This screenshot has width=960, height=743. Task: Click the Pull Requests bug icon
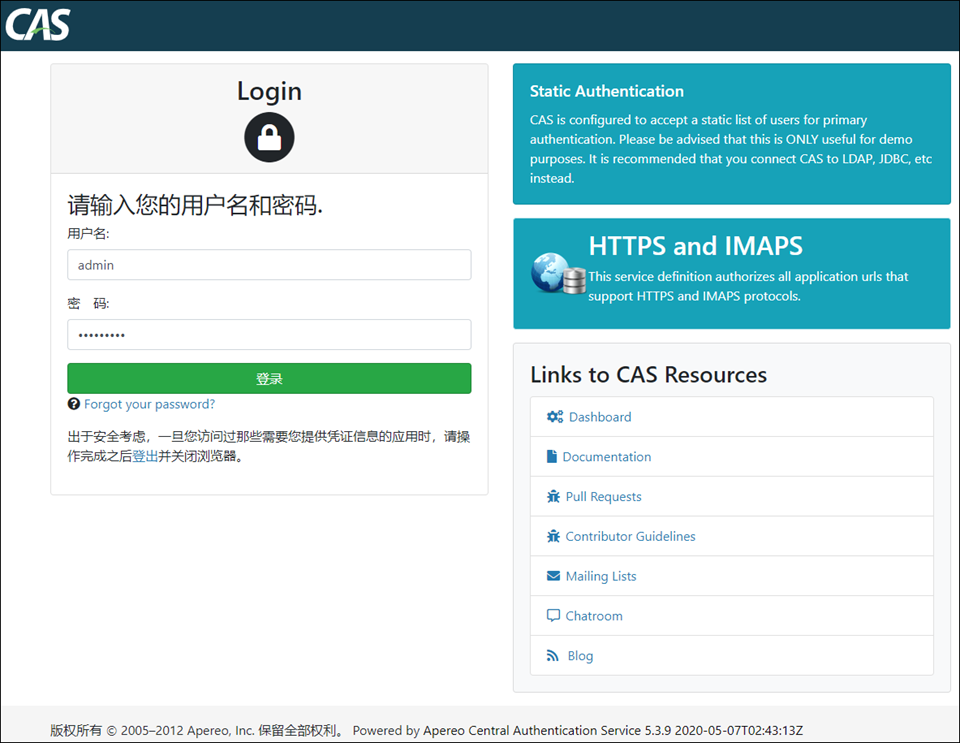pos(554,497)
